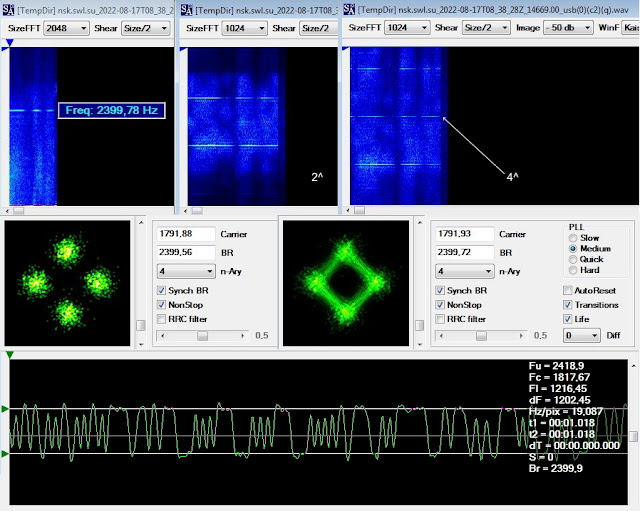Click the third window's title bar filename

(493, 10)
